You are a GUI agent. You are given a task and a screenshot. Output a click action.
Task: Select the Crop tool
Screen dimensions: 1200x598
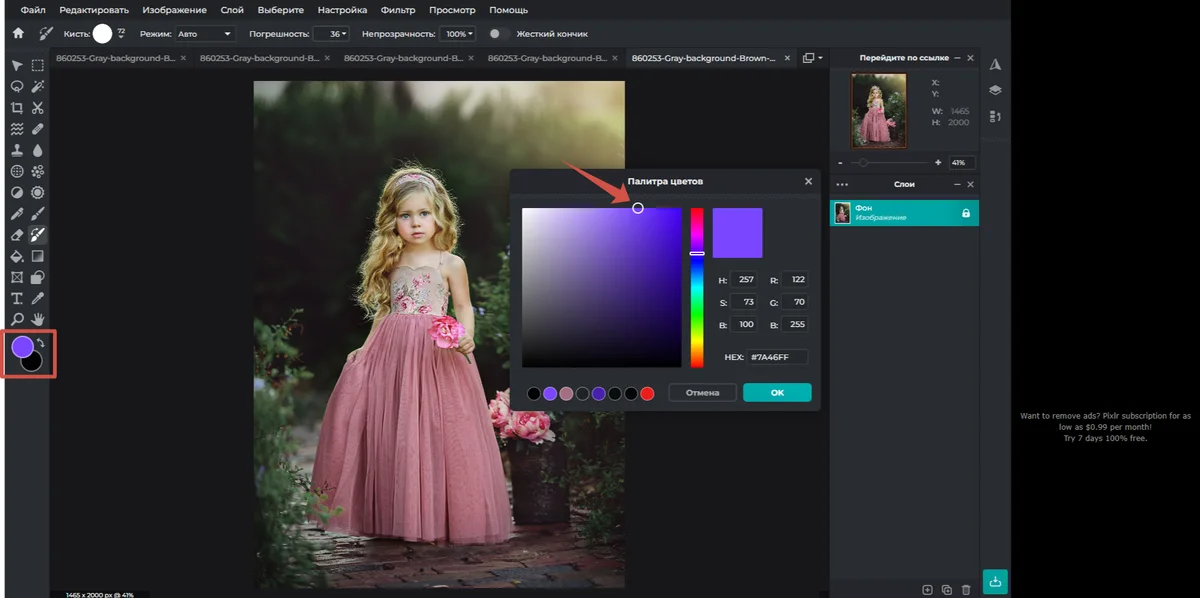pos(17,108)
